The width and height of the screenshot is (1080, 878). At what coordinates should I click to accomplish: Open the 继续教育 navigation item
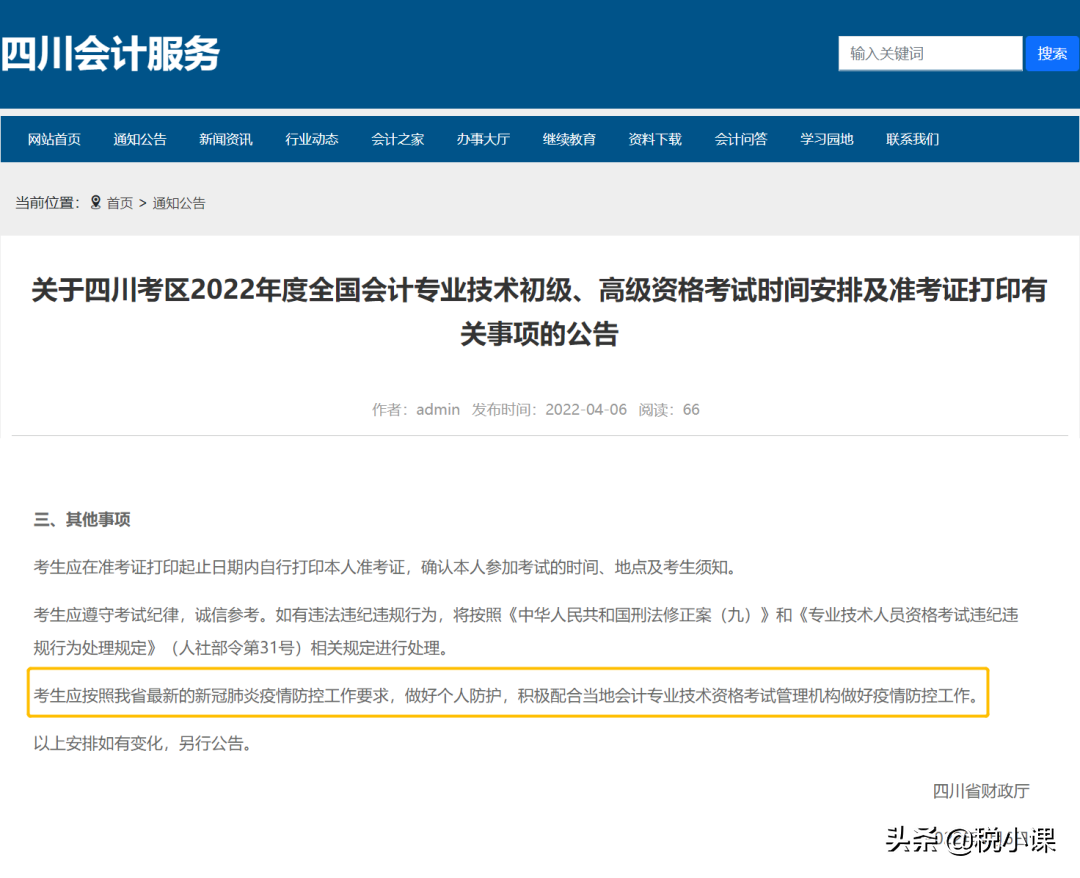pyautogui.click(x=569, y=139)
